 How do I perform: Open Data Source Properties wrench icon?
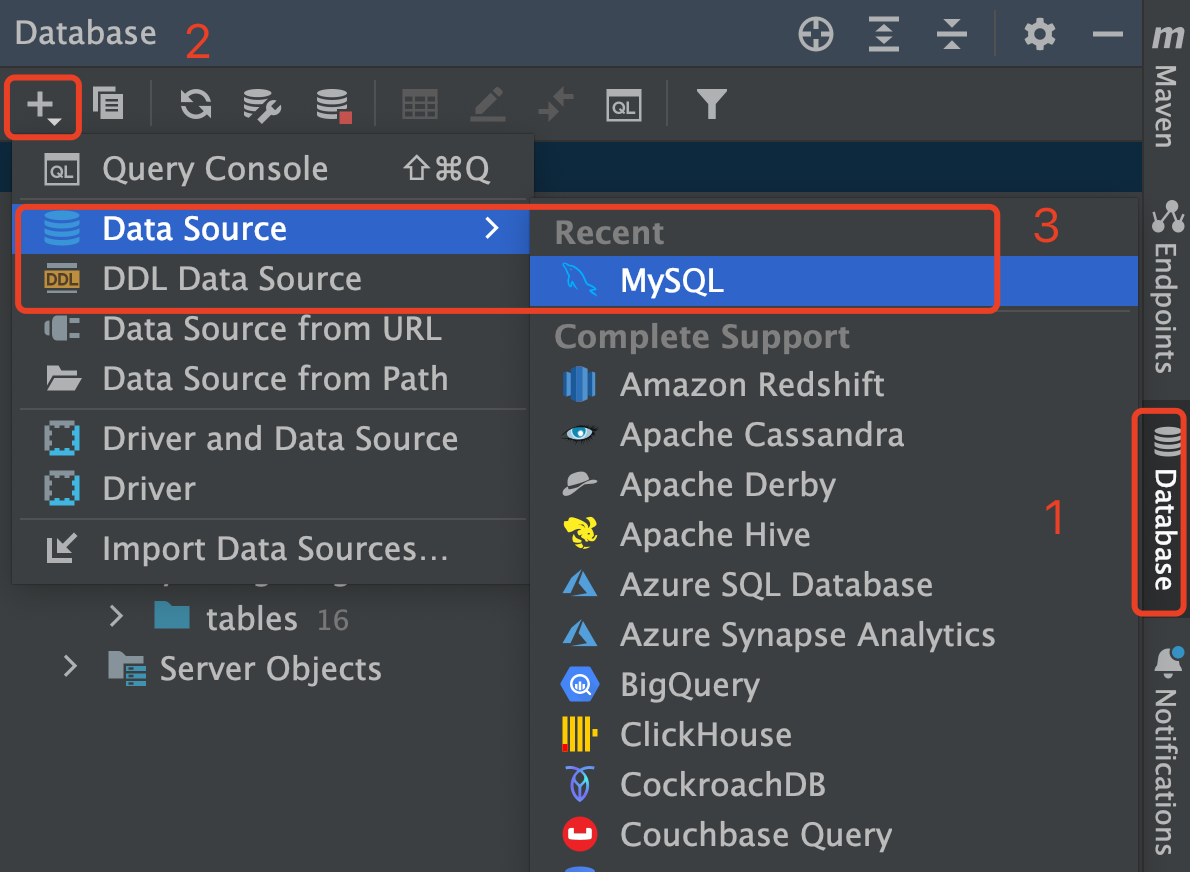coord(262,104)
